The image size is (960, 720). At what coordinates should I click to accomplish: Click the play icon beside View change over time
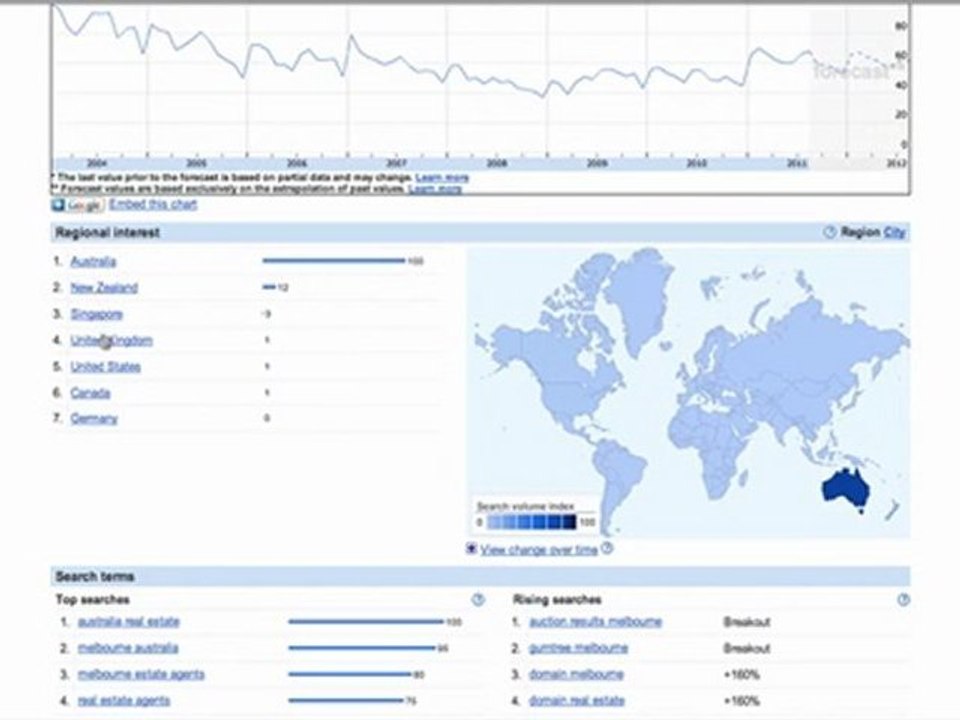click(471, 549)
